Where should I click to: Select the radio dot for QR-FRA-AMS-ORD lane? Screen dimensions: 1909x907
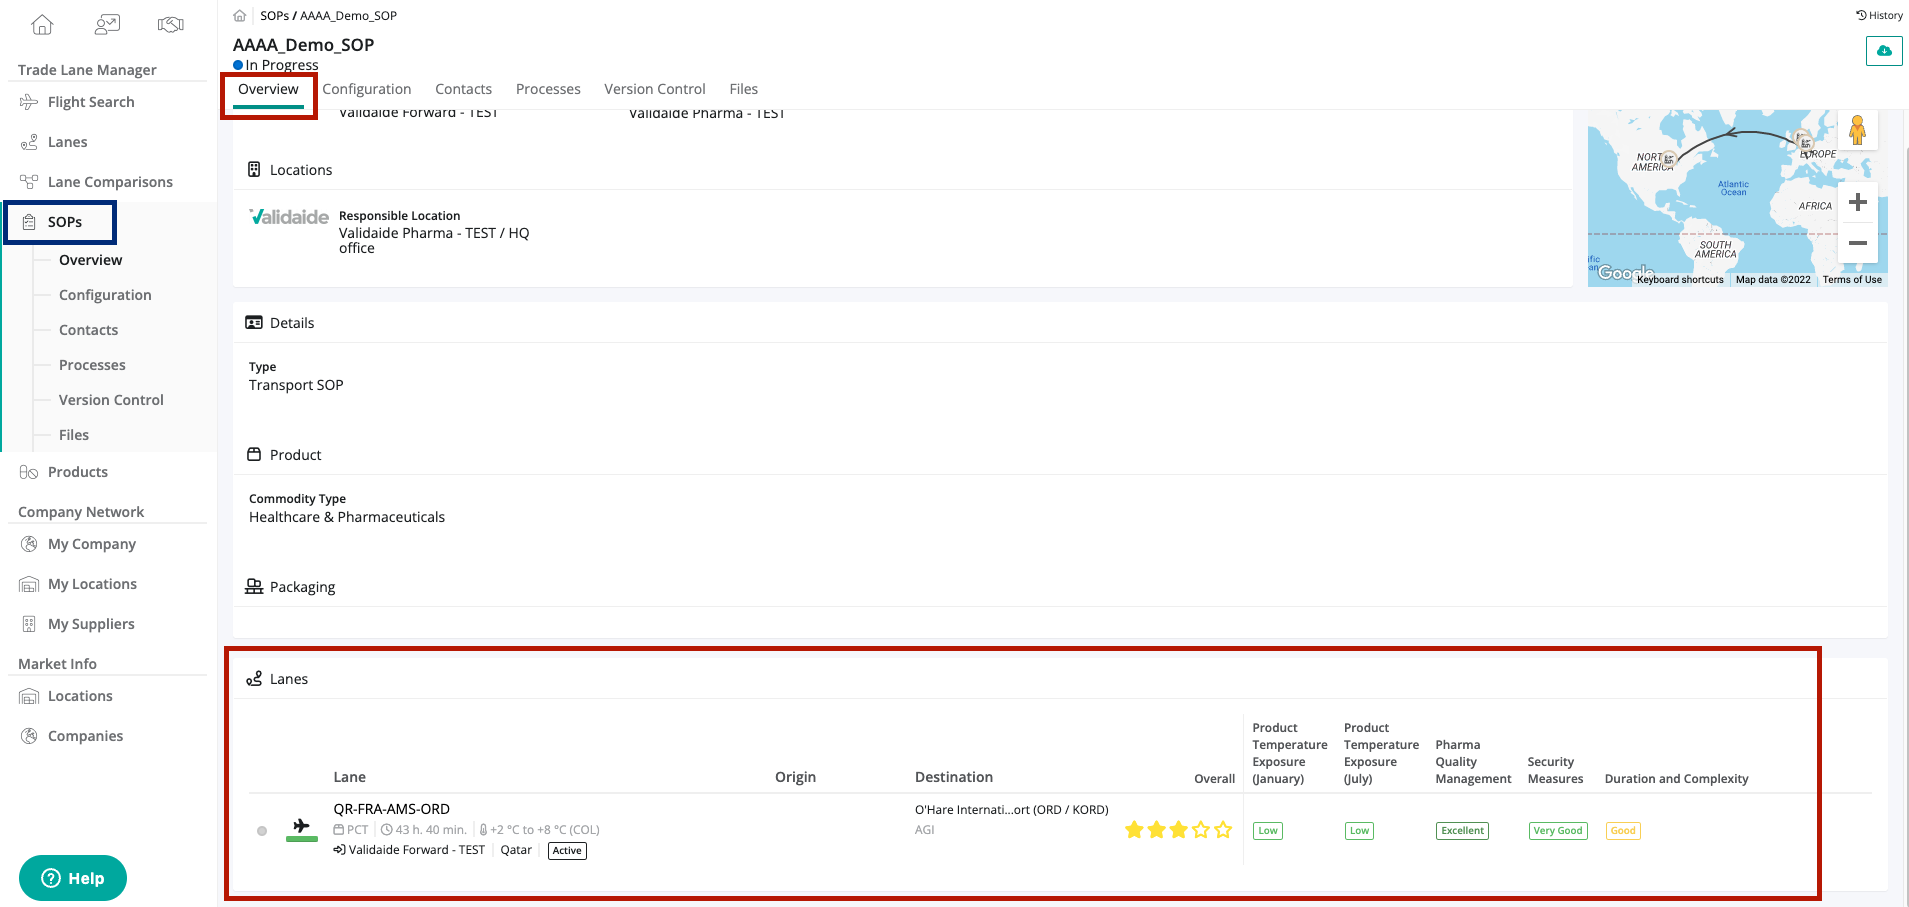pyautogui.click(x=262, y=831)
